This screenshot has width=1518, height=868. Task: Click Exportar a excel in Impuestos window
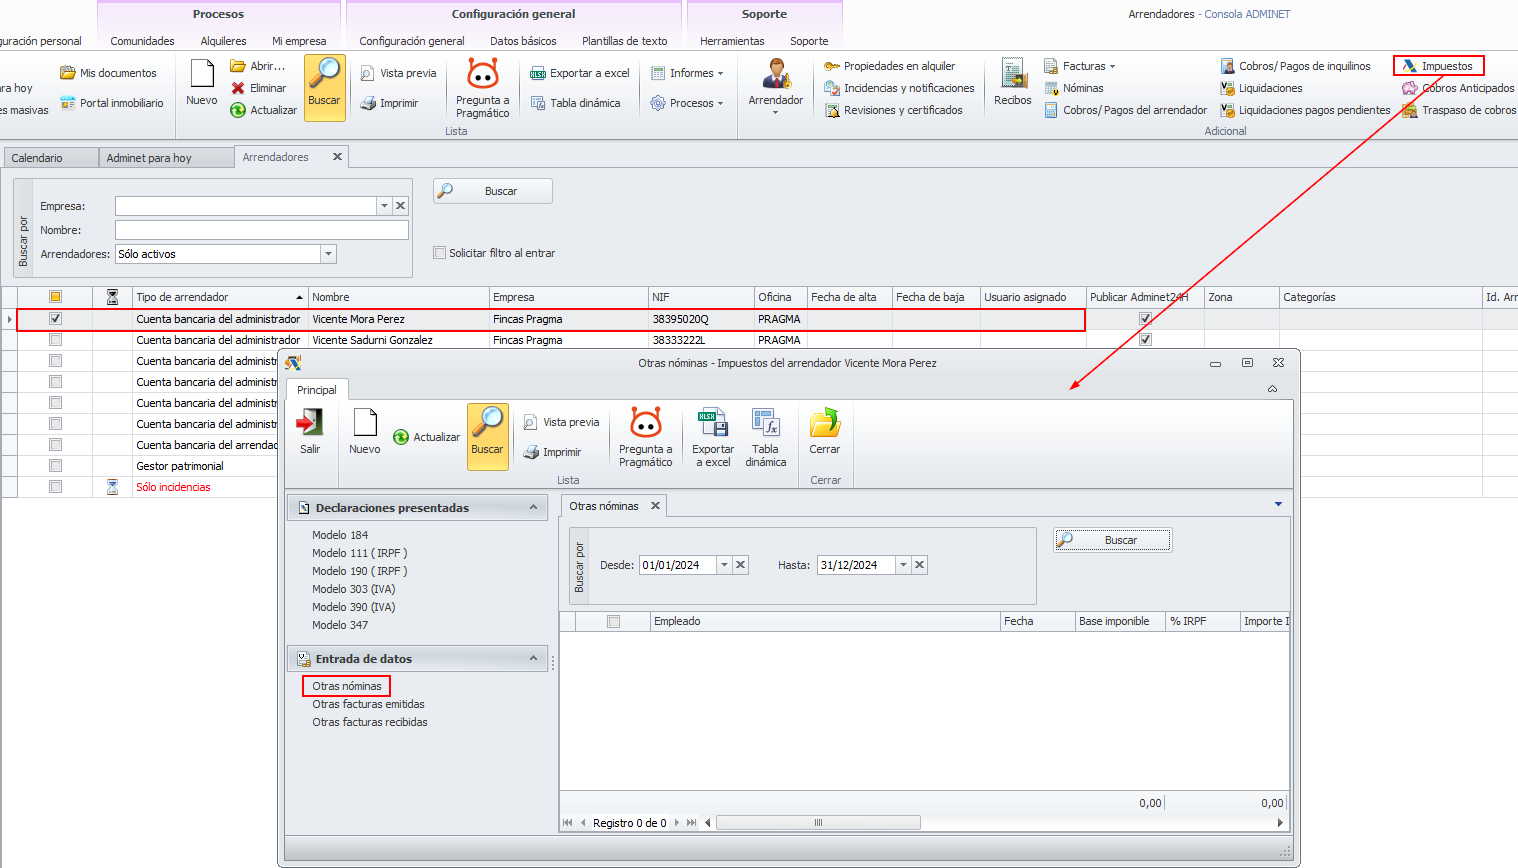(x=713, y=437)
